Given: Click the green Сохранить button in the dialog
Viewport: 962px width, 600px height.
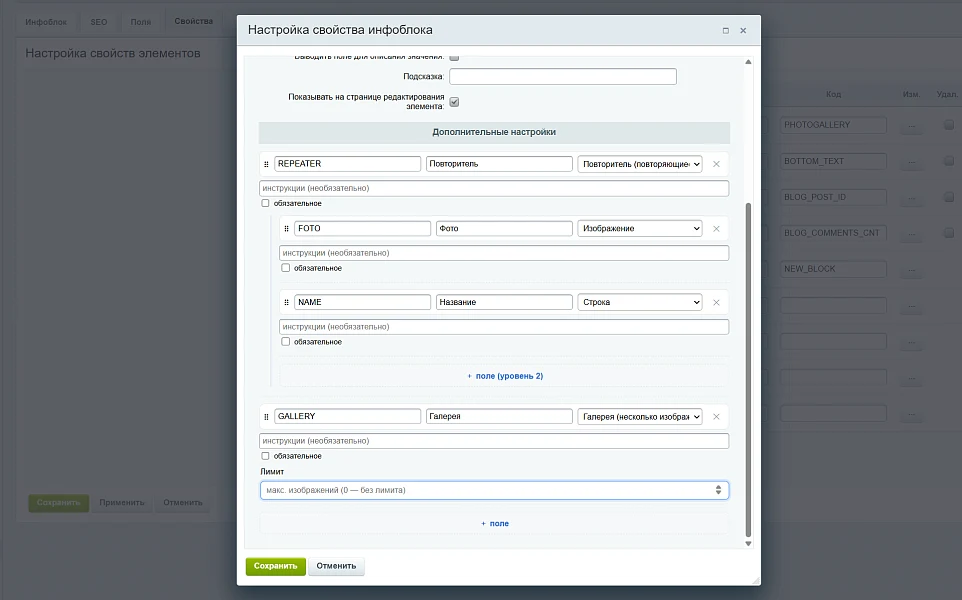Looking at the screenshot, I should coord(275,566).
